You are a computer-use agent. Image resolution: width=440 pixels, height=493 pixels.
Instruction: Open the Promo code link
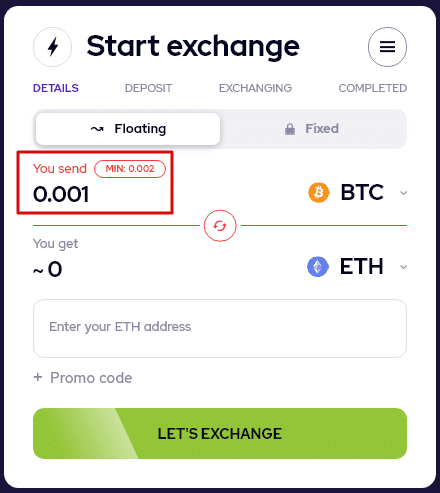click(91, 378)
